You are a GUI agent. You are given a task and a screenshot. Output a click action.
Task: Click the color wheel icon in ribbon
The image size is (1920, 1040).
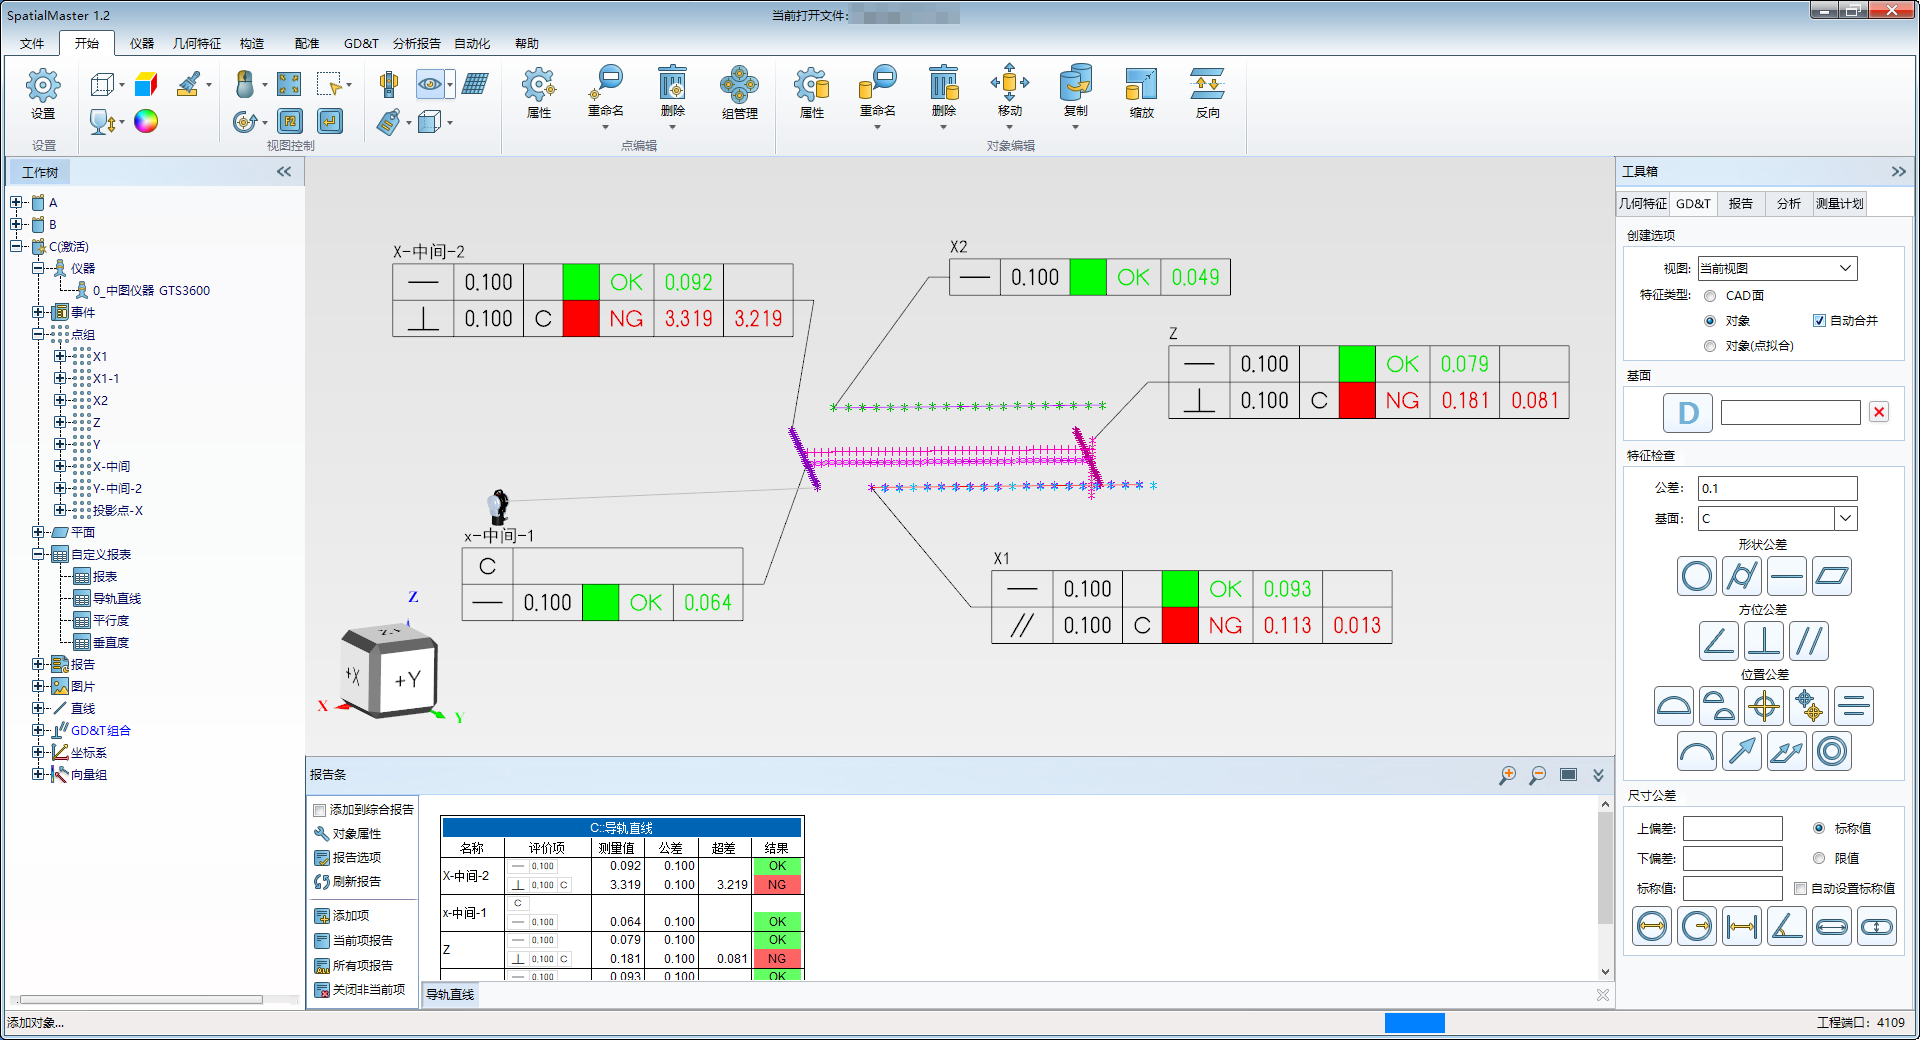point(146,121)
